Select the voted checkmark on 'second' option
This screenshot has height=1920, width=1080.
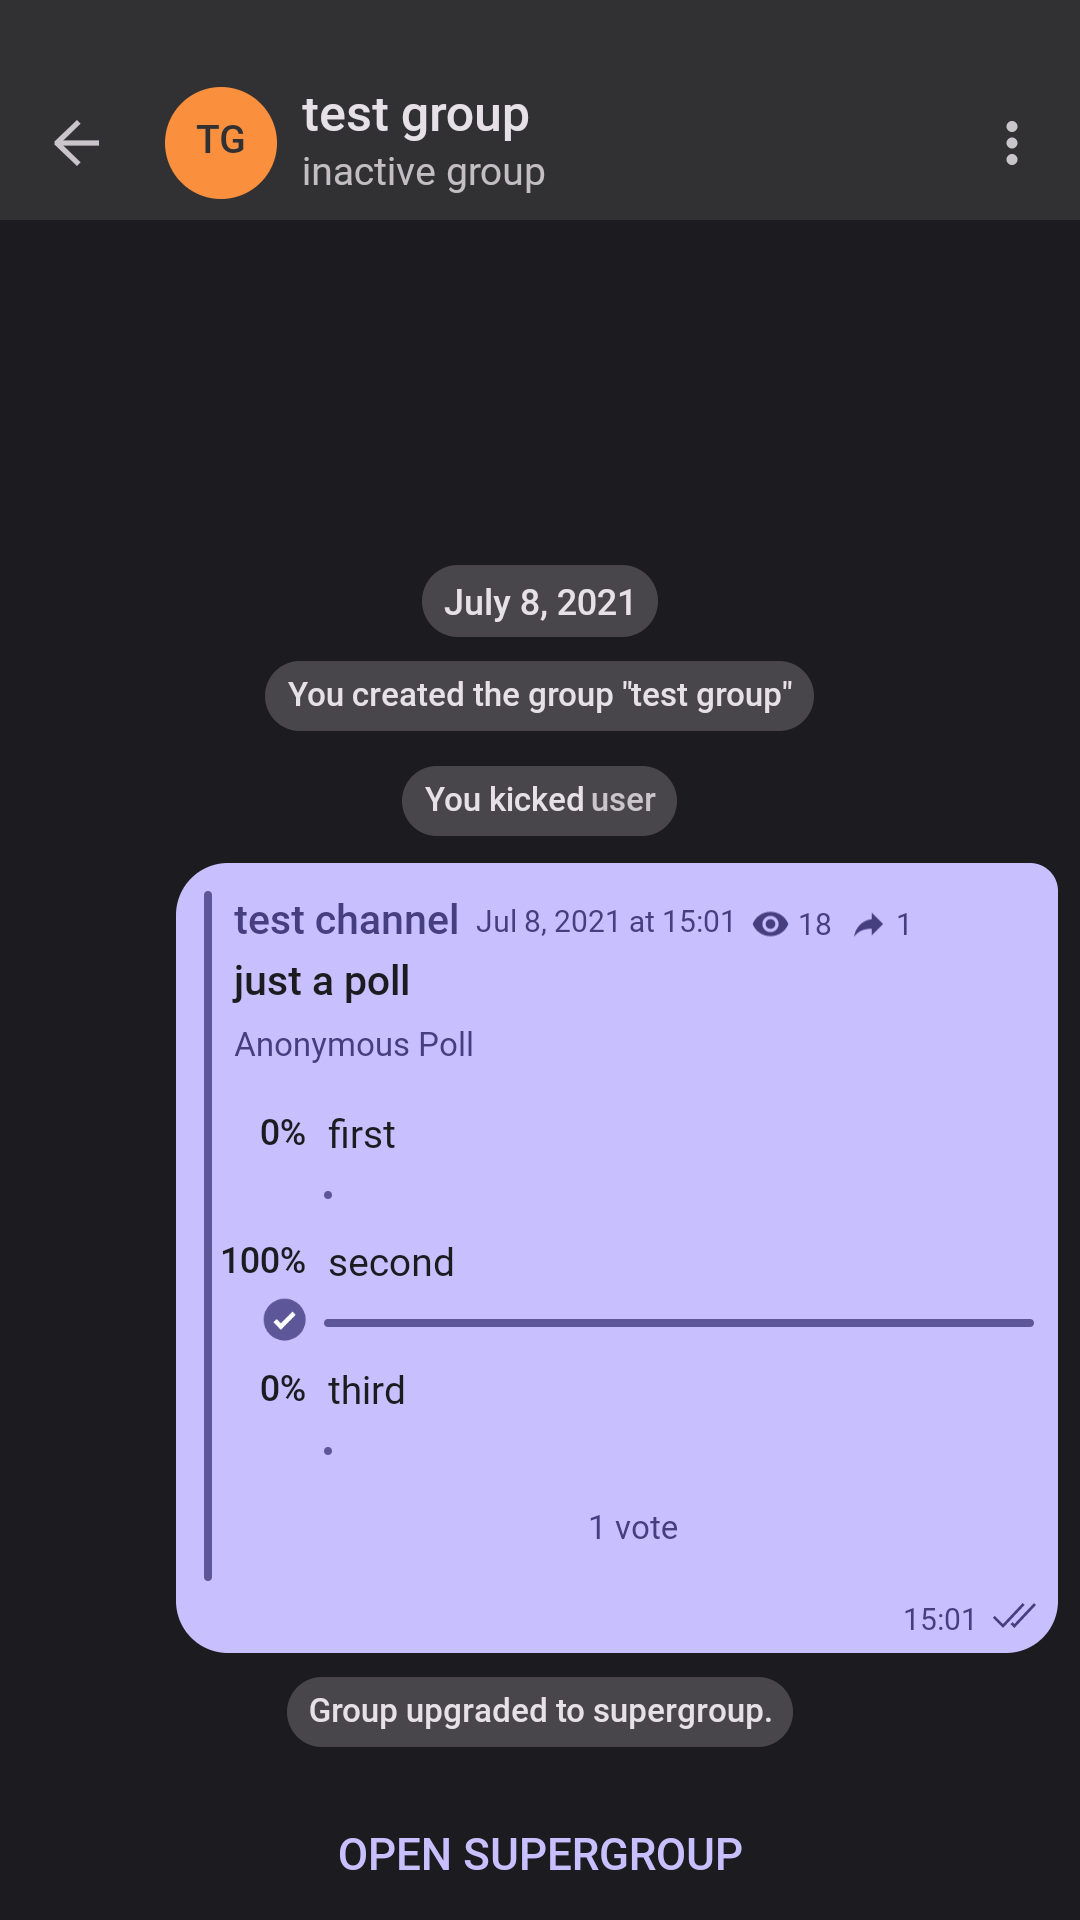284,1319
